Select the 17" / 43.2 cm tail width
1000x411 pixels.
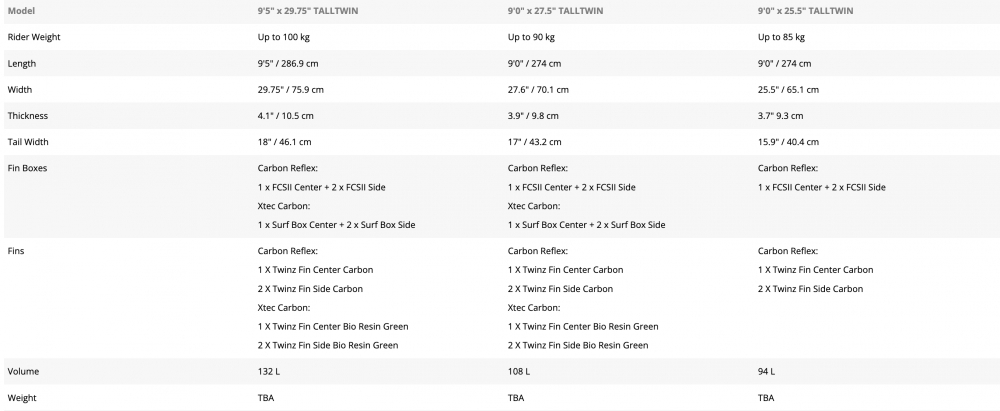point(534,142)
